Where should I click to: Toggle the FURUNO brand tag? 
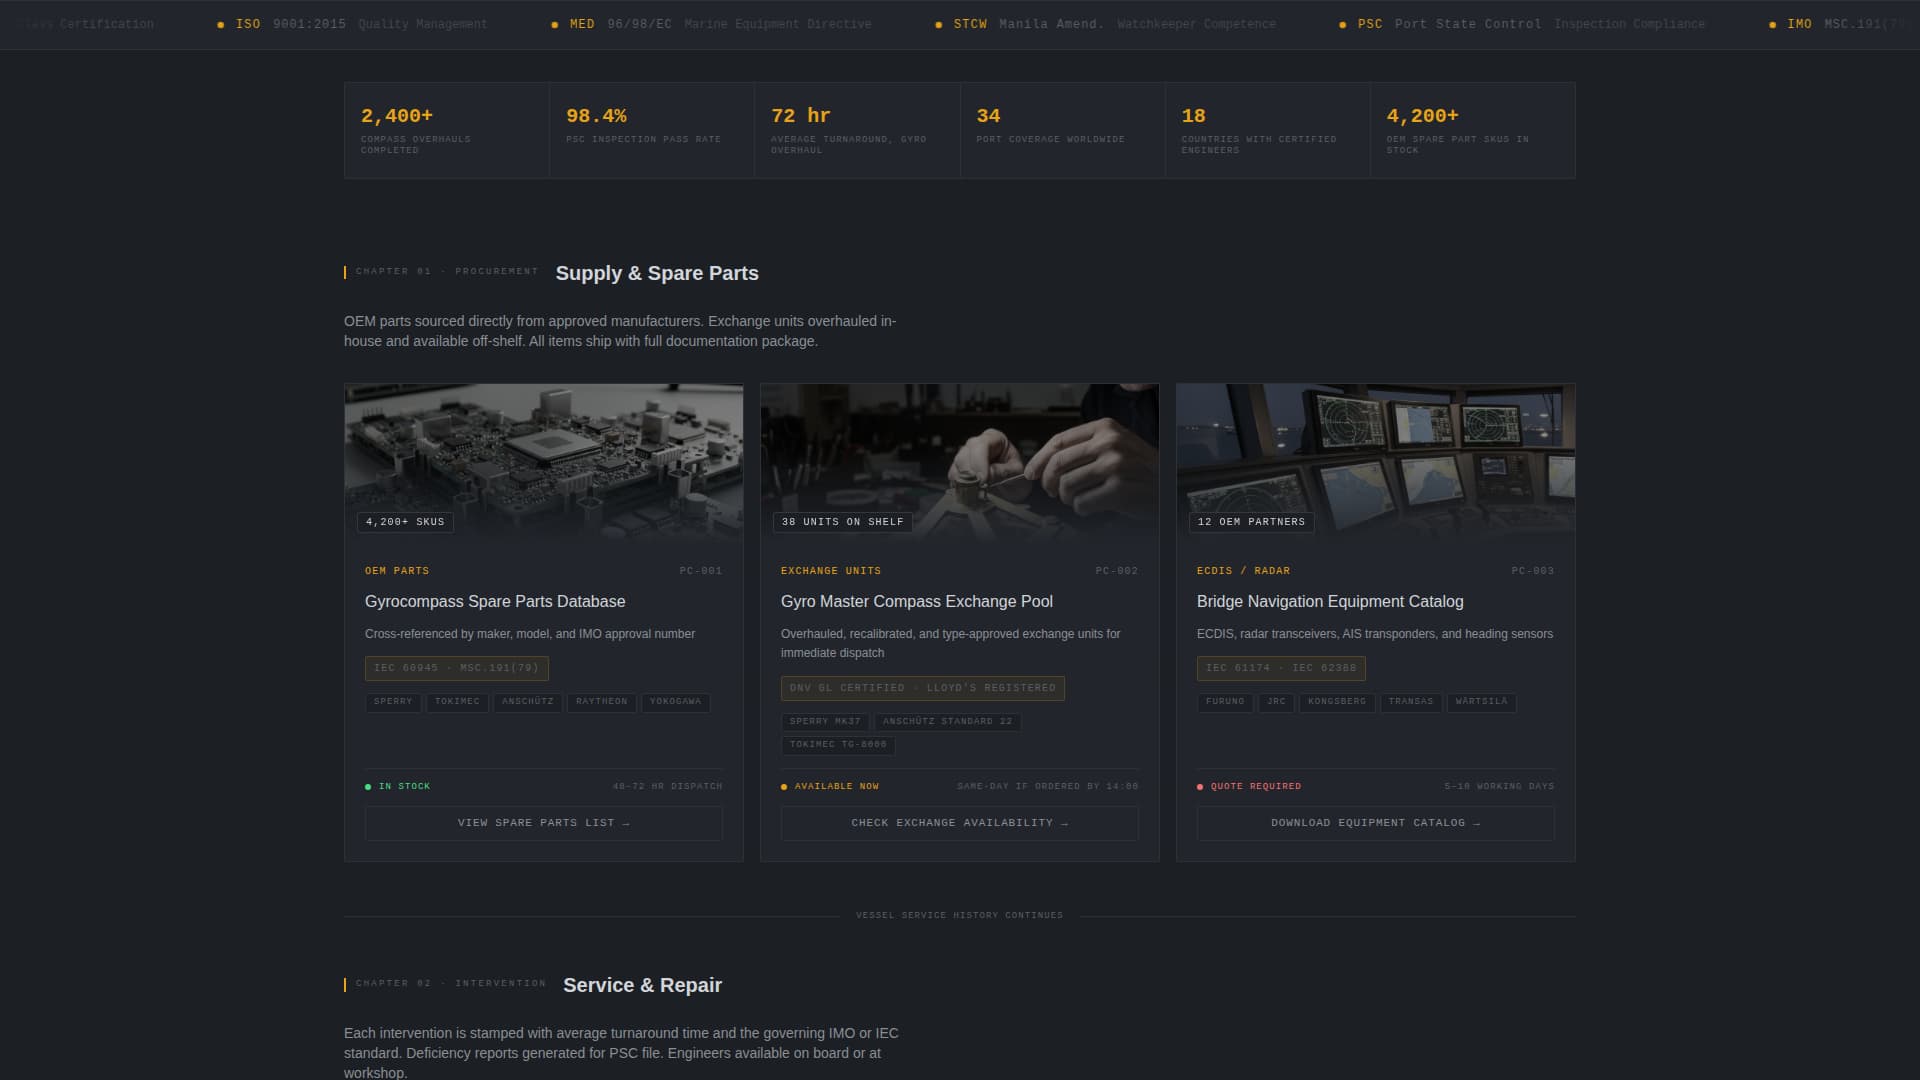pos(1225,702)
